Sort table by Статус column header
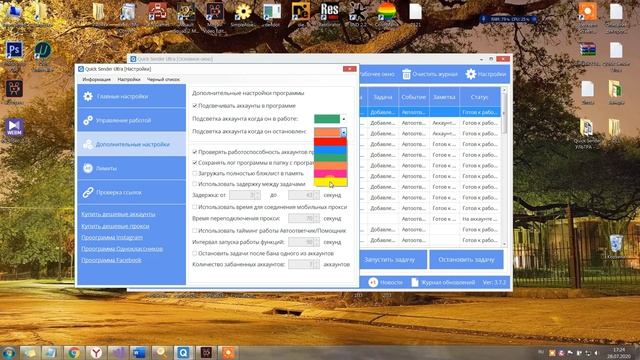The height and width of the screenshot is (360, 640). [480, 97]
